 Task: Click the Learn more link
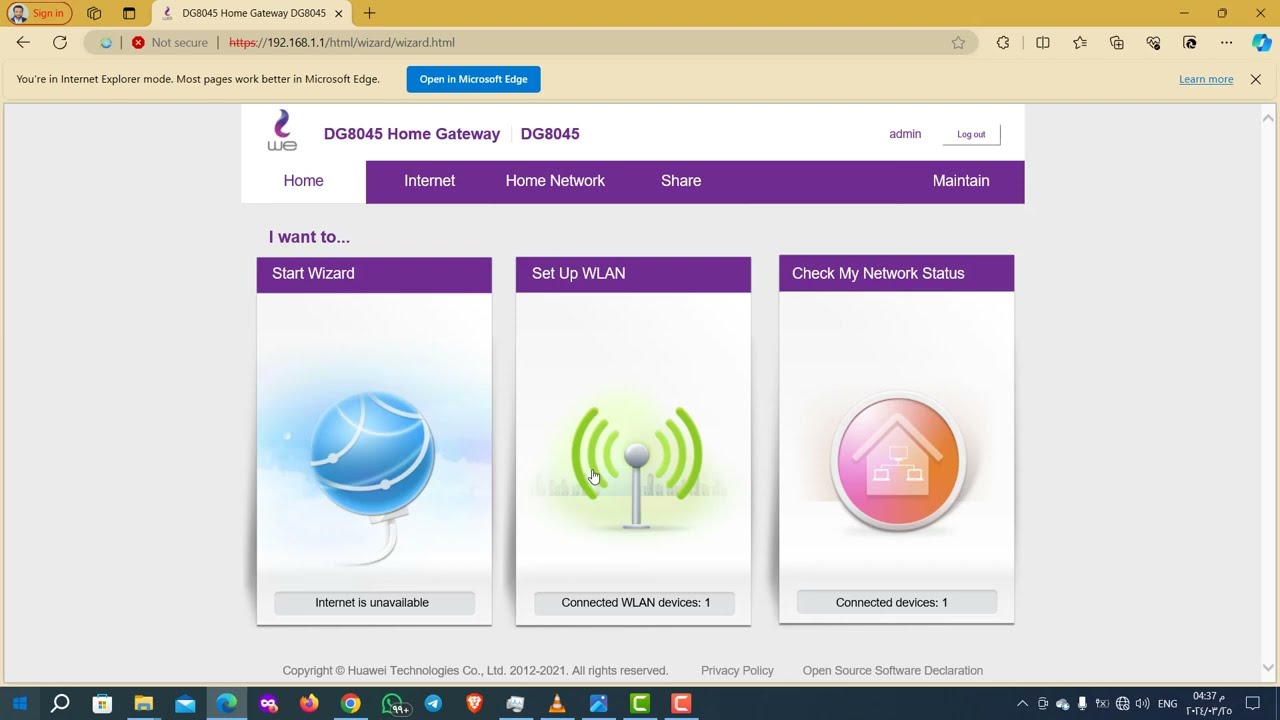[x=1206, y=79]
